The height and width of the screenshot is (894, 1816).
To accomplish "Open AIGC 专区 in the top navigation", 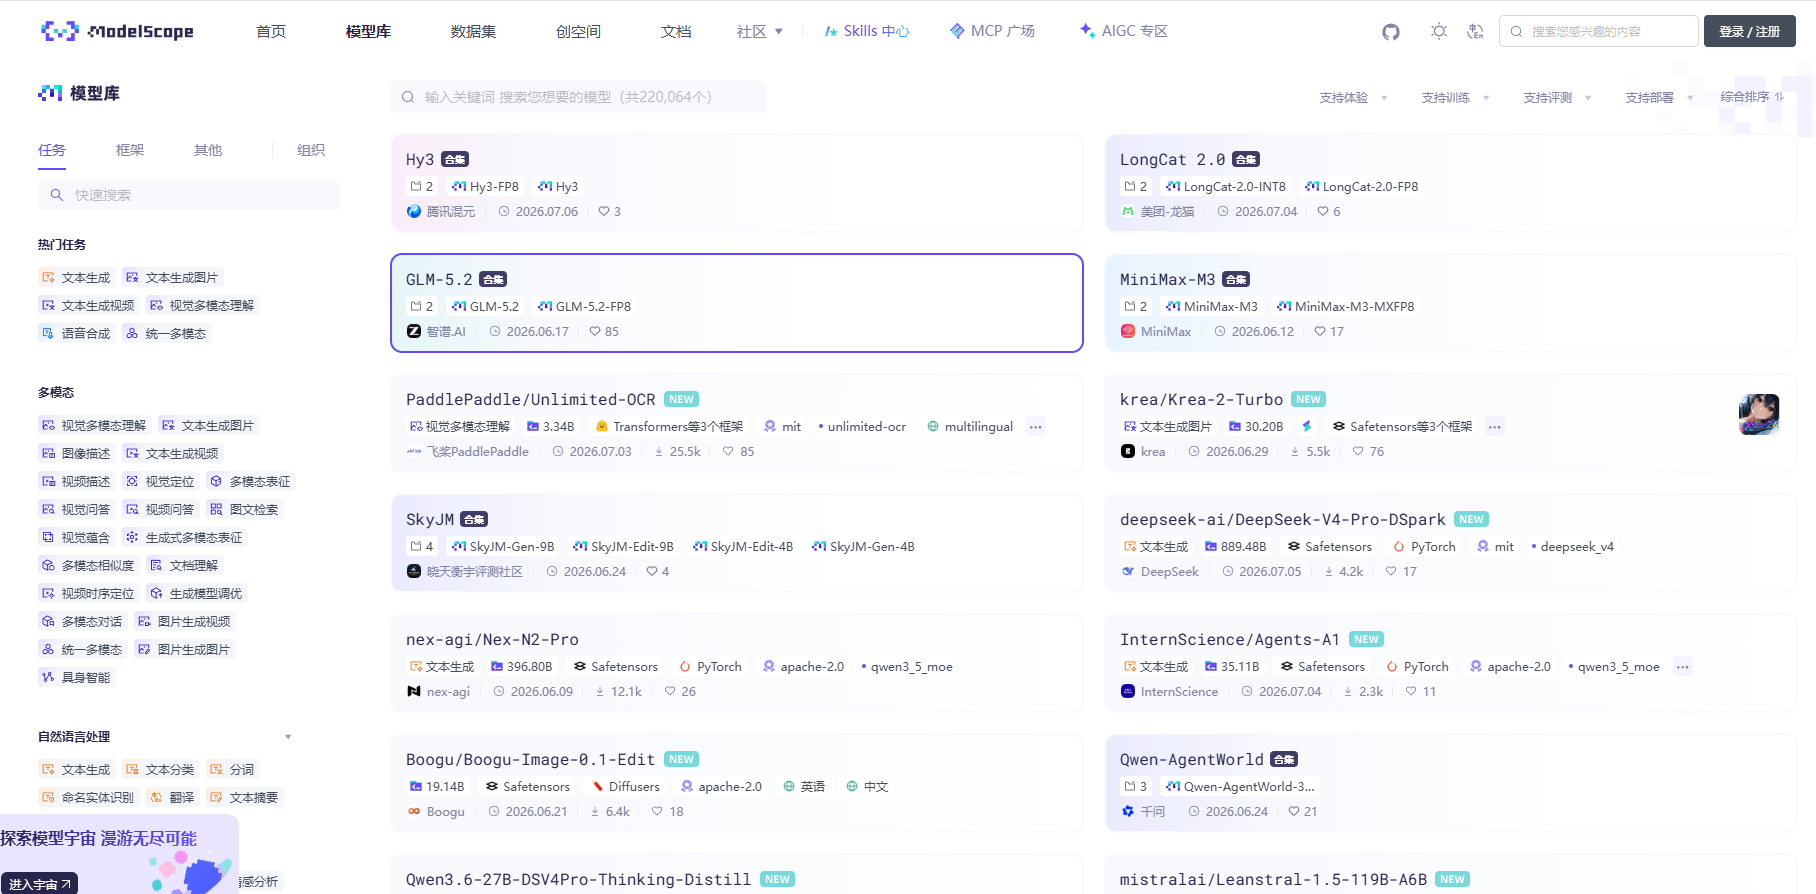I will (1124, 32).
